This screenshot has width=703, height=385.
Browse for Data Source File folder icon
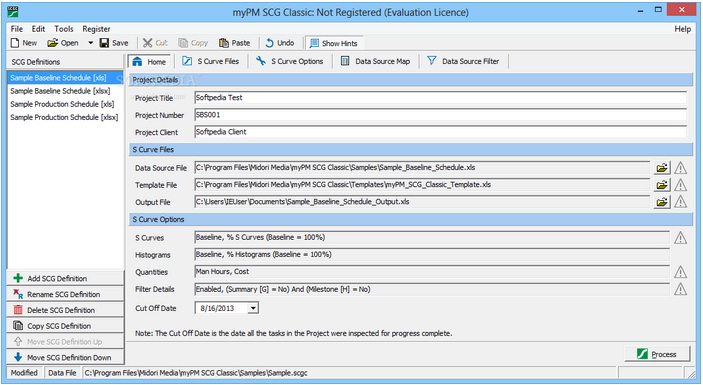[661, 168]
